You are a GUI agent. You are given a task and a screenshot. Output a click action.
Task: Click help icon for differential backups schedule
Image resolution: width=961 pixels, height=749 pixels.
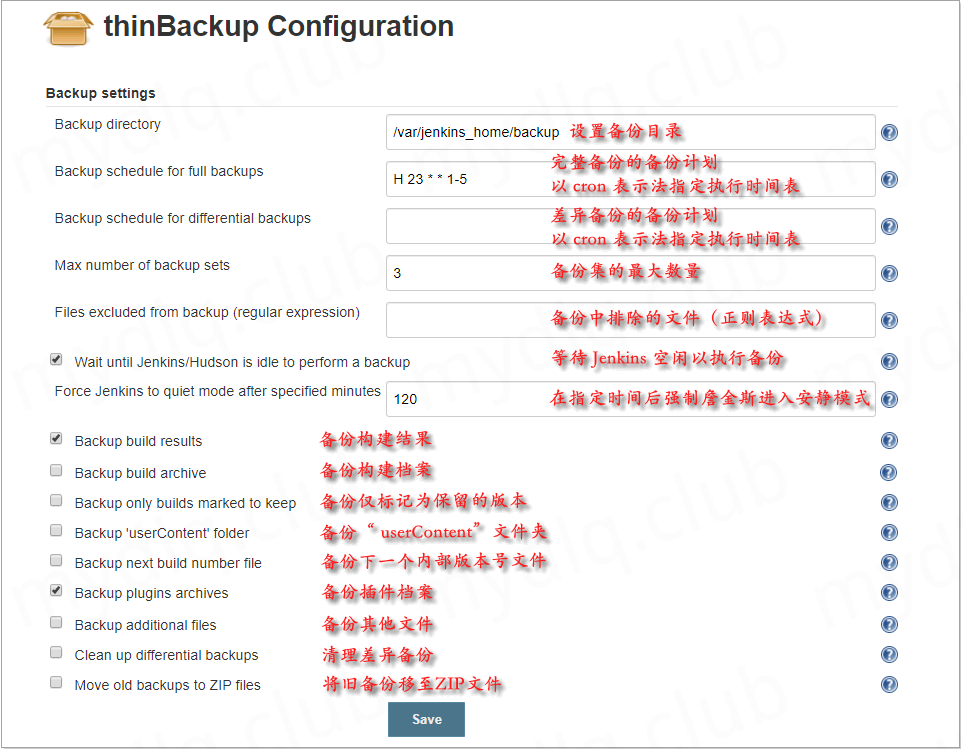(888, 227)
